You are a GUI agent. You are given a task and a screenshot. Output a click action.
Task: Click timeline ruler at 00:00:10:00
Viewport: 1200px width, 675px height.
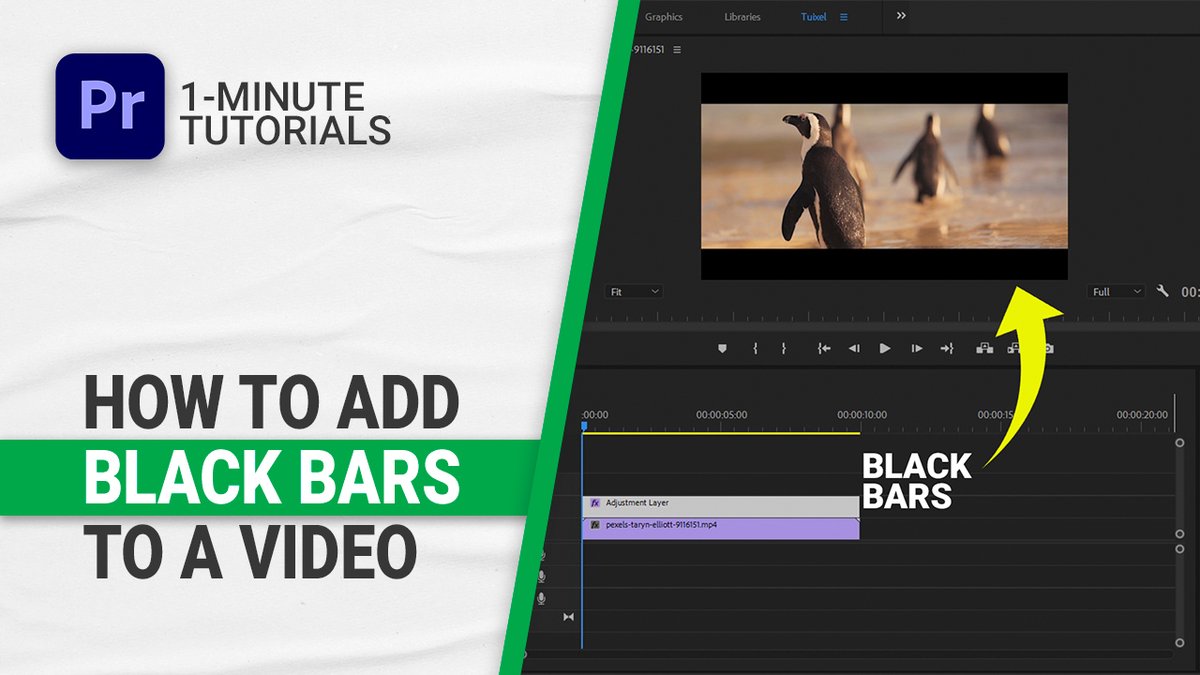(x=863, y=415)
